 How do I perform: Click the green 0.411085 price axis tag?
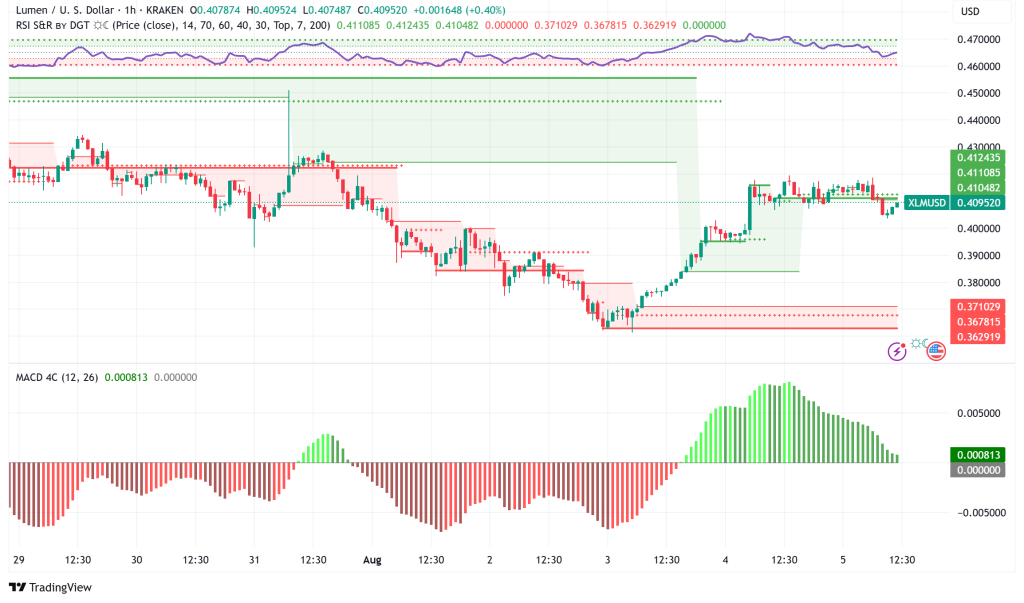click(x=978, y=172)
